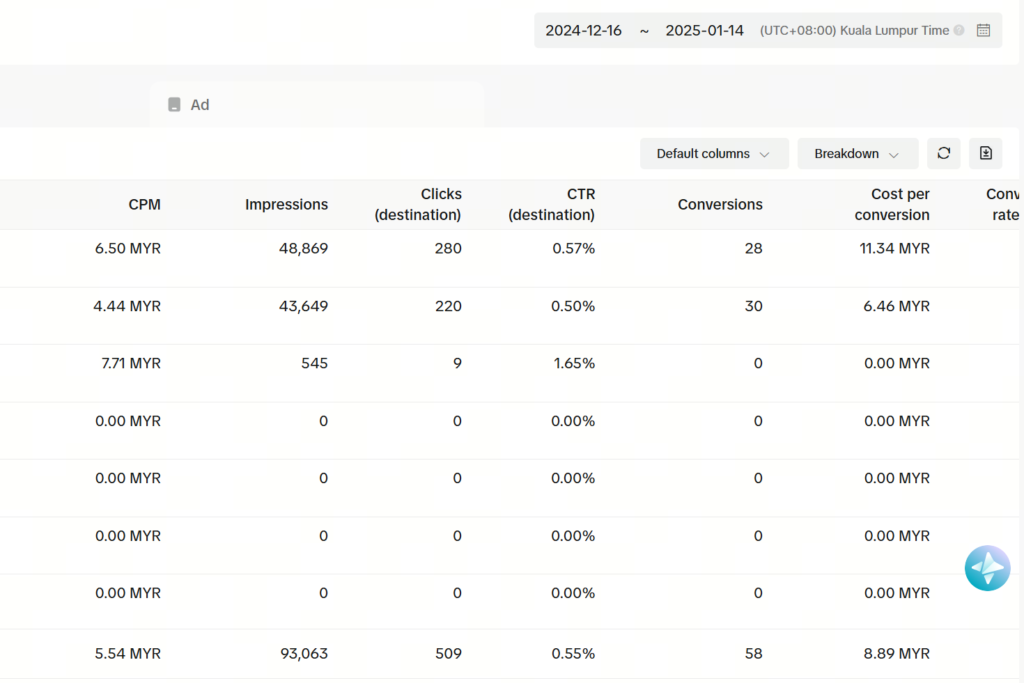This screenshot has height=683, width=1024.
Task: Click the partially visible Conversion rate header
Action: [1003, 204]
